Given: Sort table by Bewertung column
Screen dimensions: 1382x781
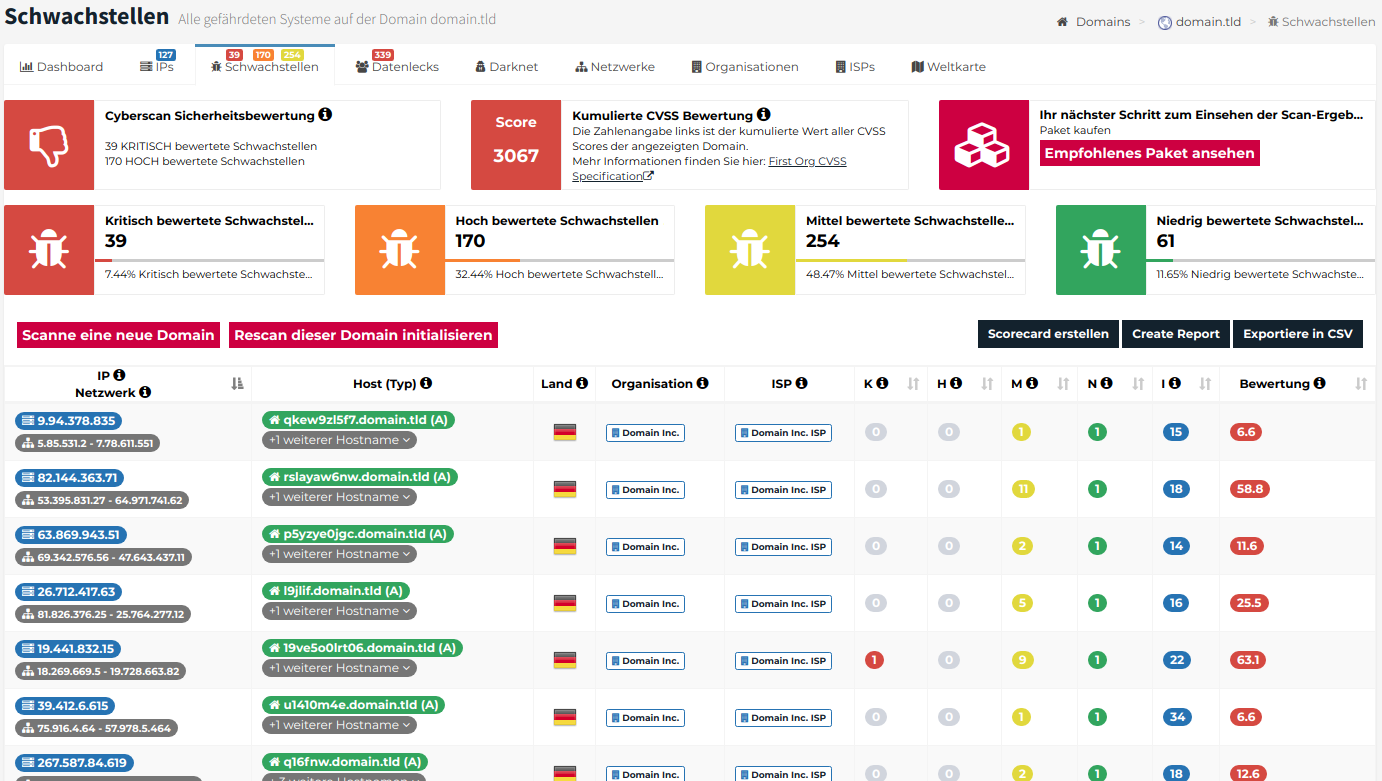Looking at the screenshot, I should 1361,383.
